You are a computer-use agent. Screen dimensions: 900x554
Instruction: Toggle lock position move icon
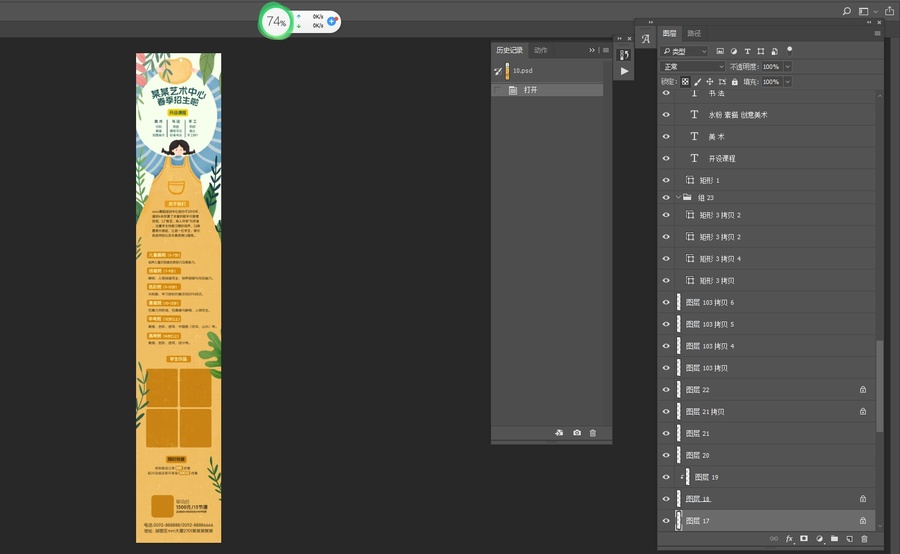[x=709, y=82]
